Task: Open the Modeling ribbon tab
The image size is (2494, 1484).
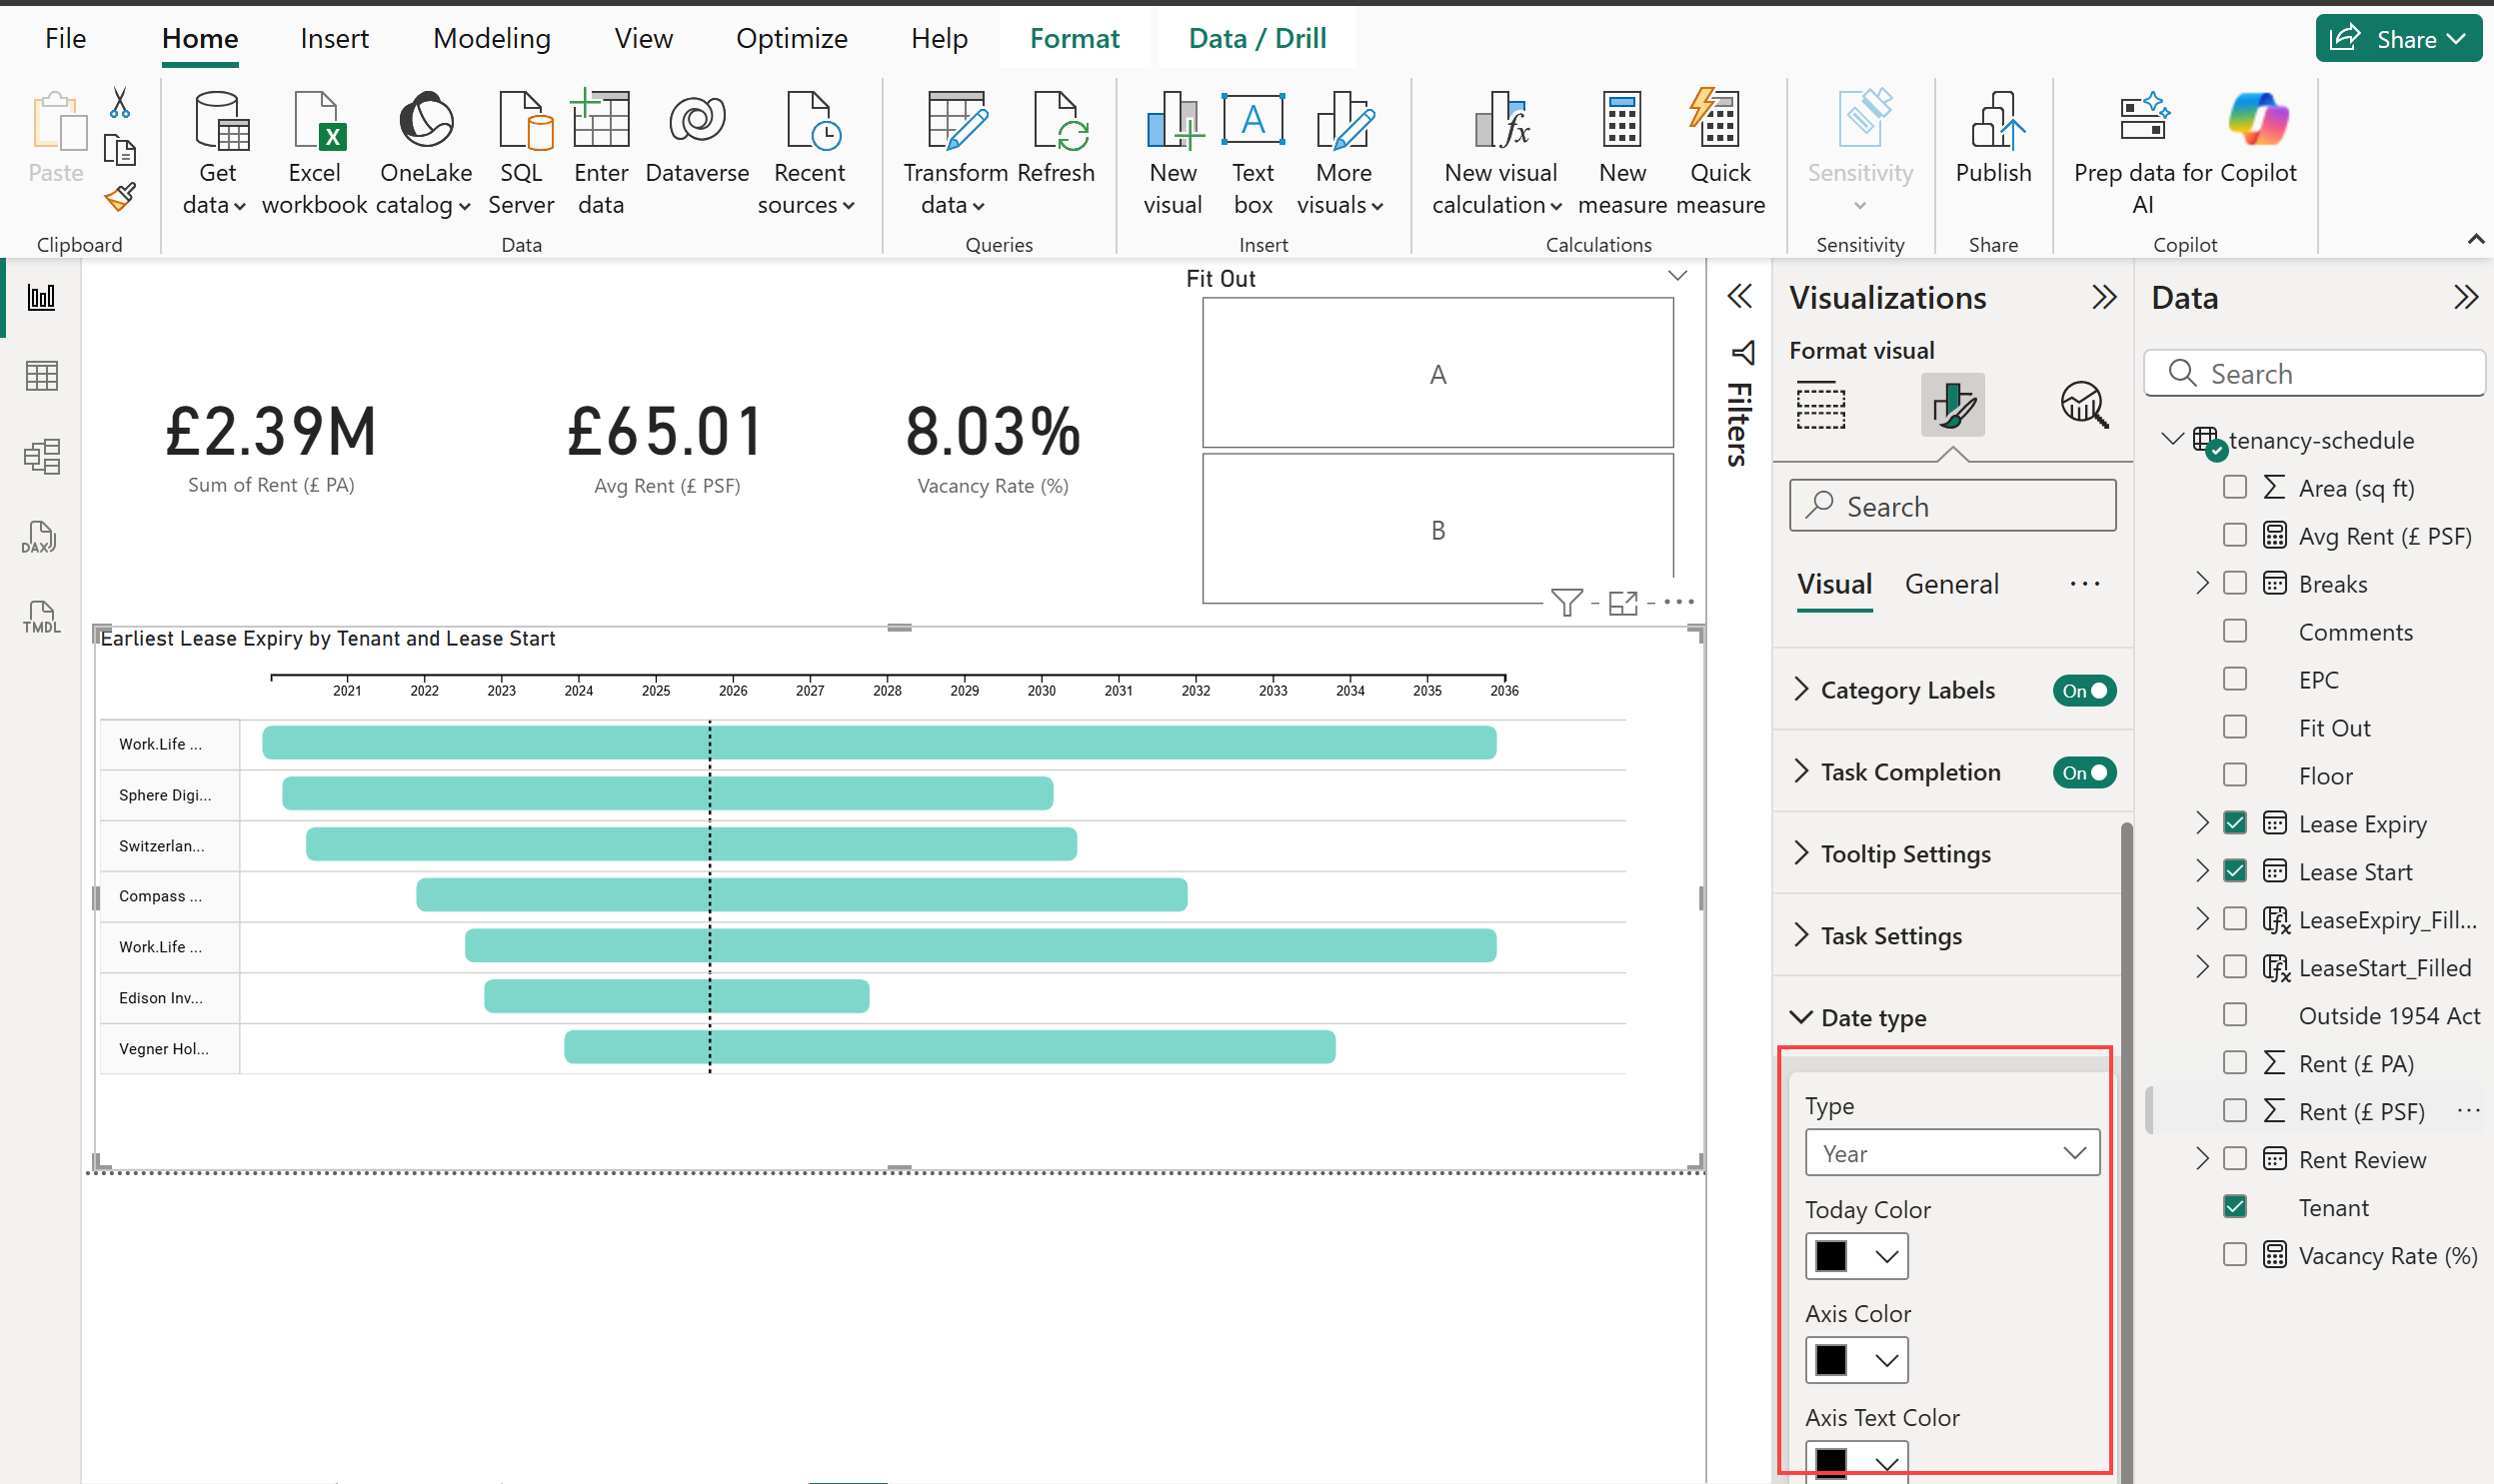Action: point(491,38)
